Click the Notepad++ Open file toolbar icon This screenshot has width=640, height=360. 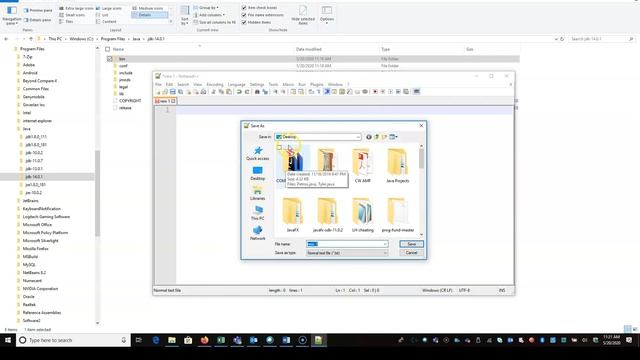(165, 92)
